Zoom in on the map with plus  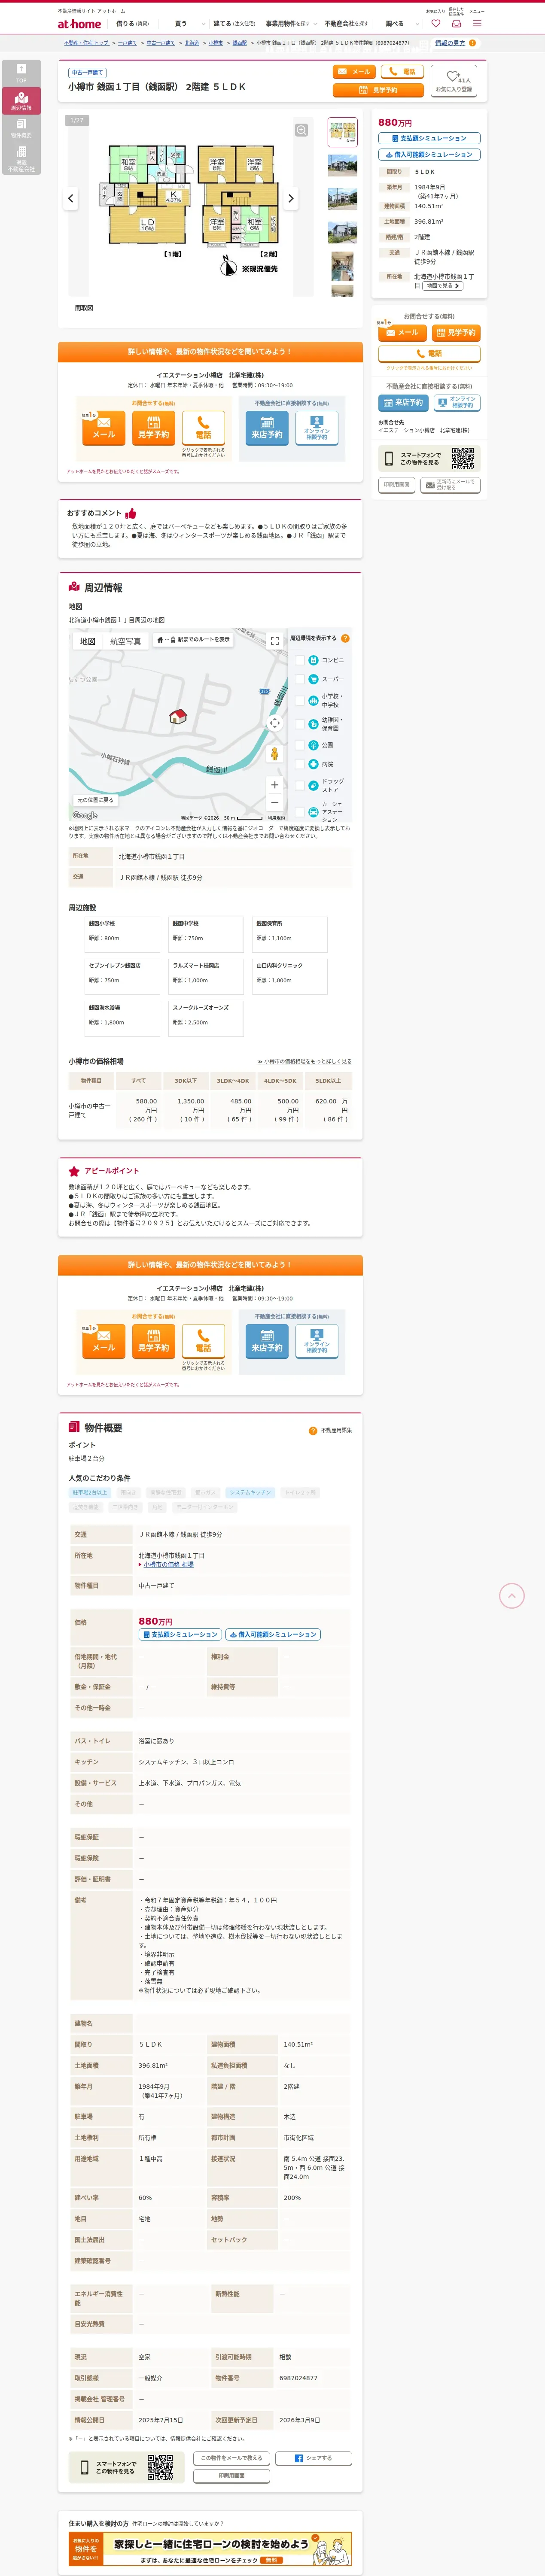tap(274, 785)
